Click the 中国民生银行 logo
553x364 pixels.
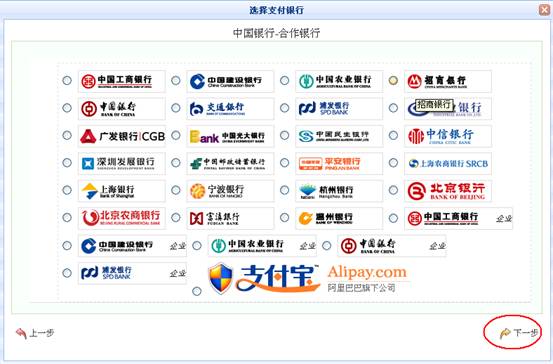(x=339, y=136)
